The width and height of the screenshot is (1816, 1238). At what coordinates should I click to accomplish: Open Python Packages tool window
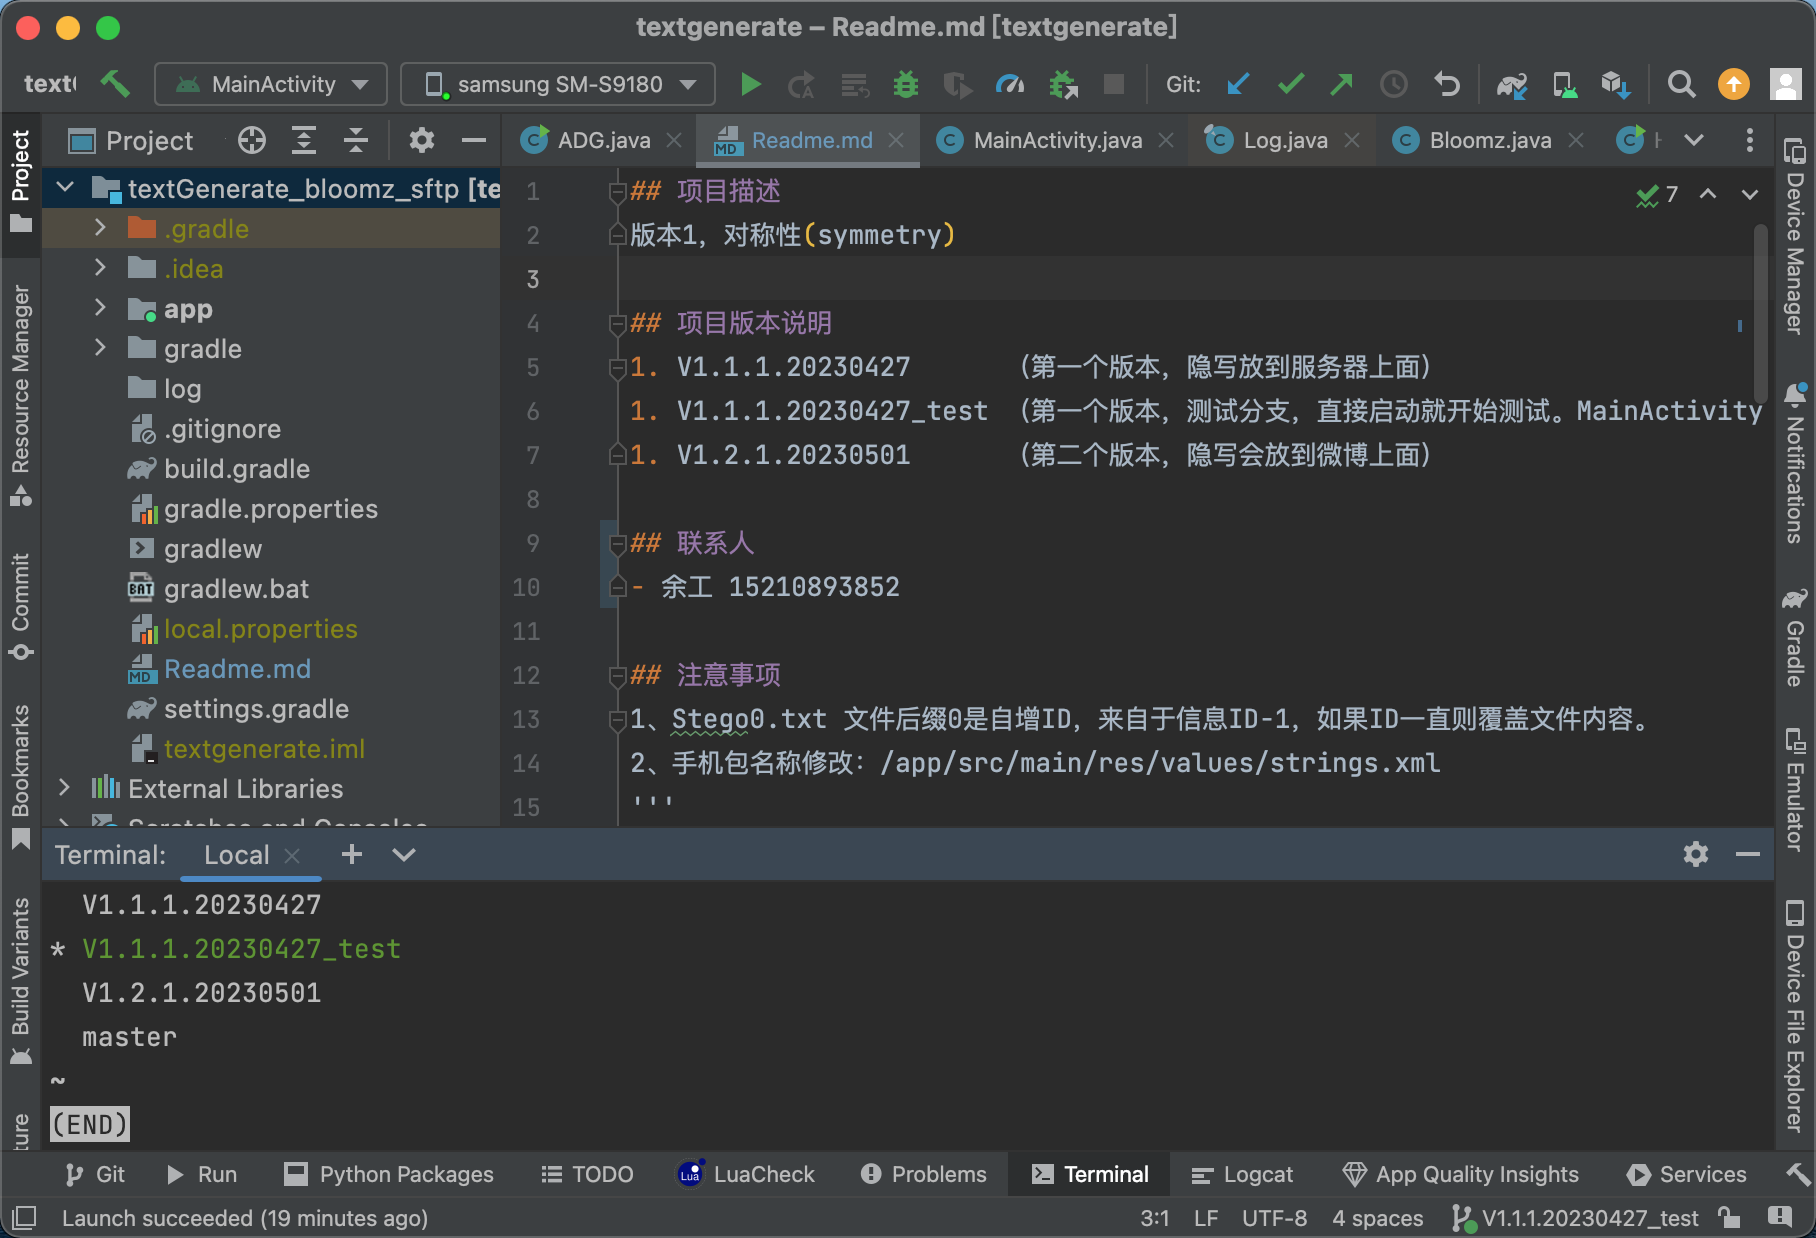tap(389, 1174)
